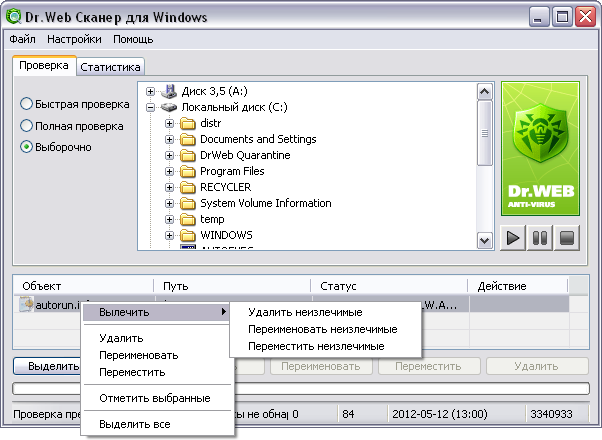
Task: Pause the scan
Action: pos(540,238)
